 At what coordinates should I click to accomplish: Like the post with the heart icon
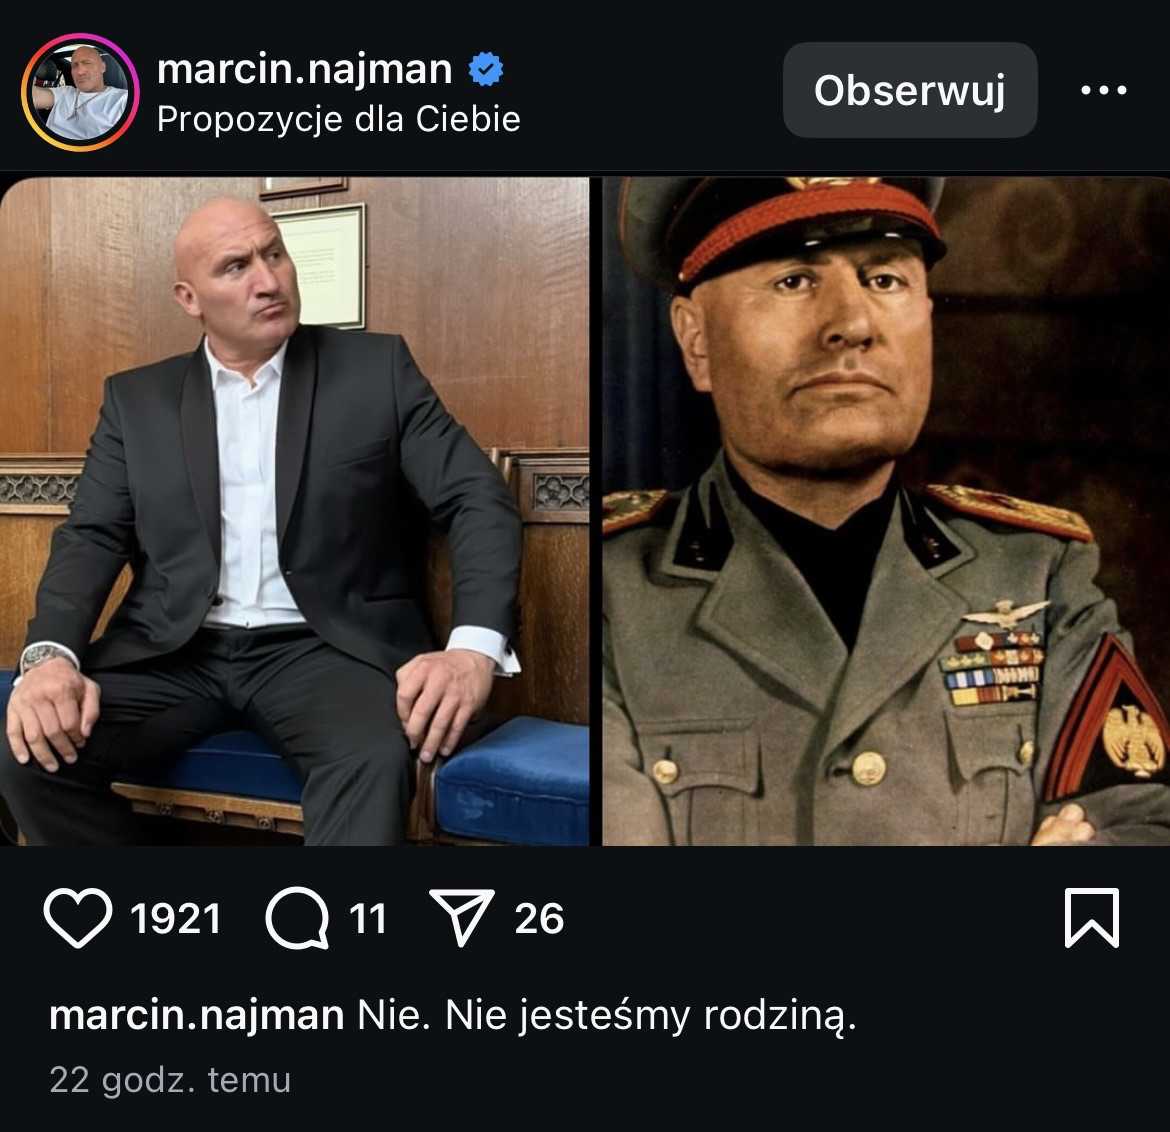[78, 919]
